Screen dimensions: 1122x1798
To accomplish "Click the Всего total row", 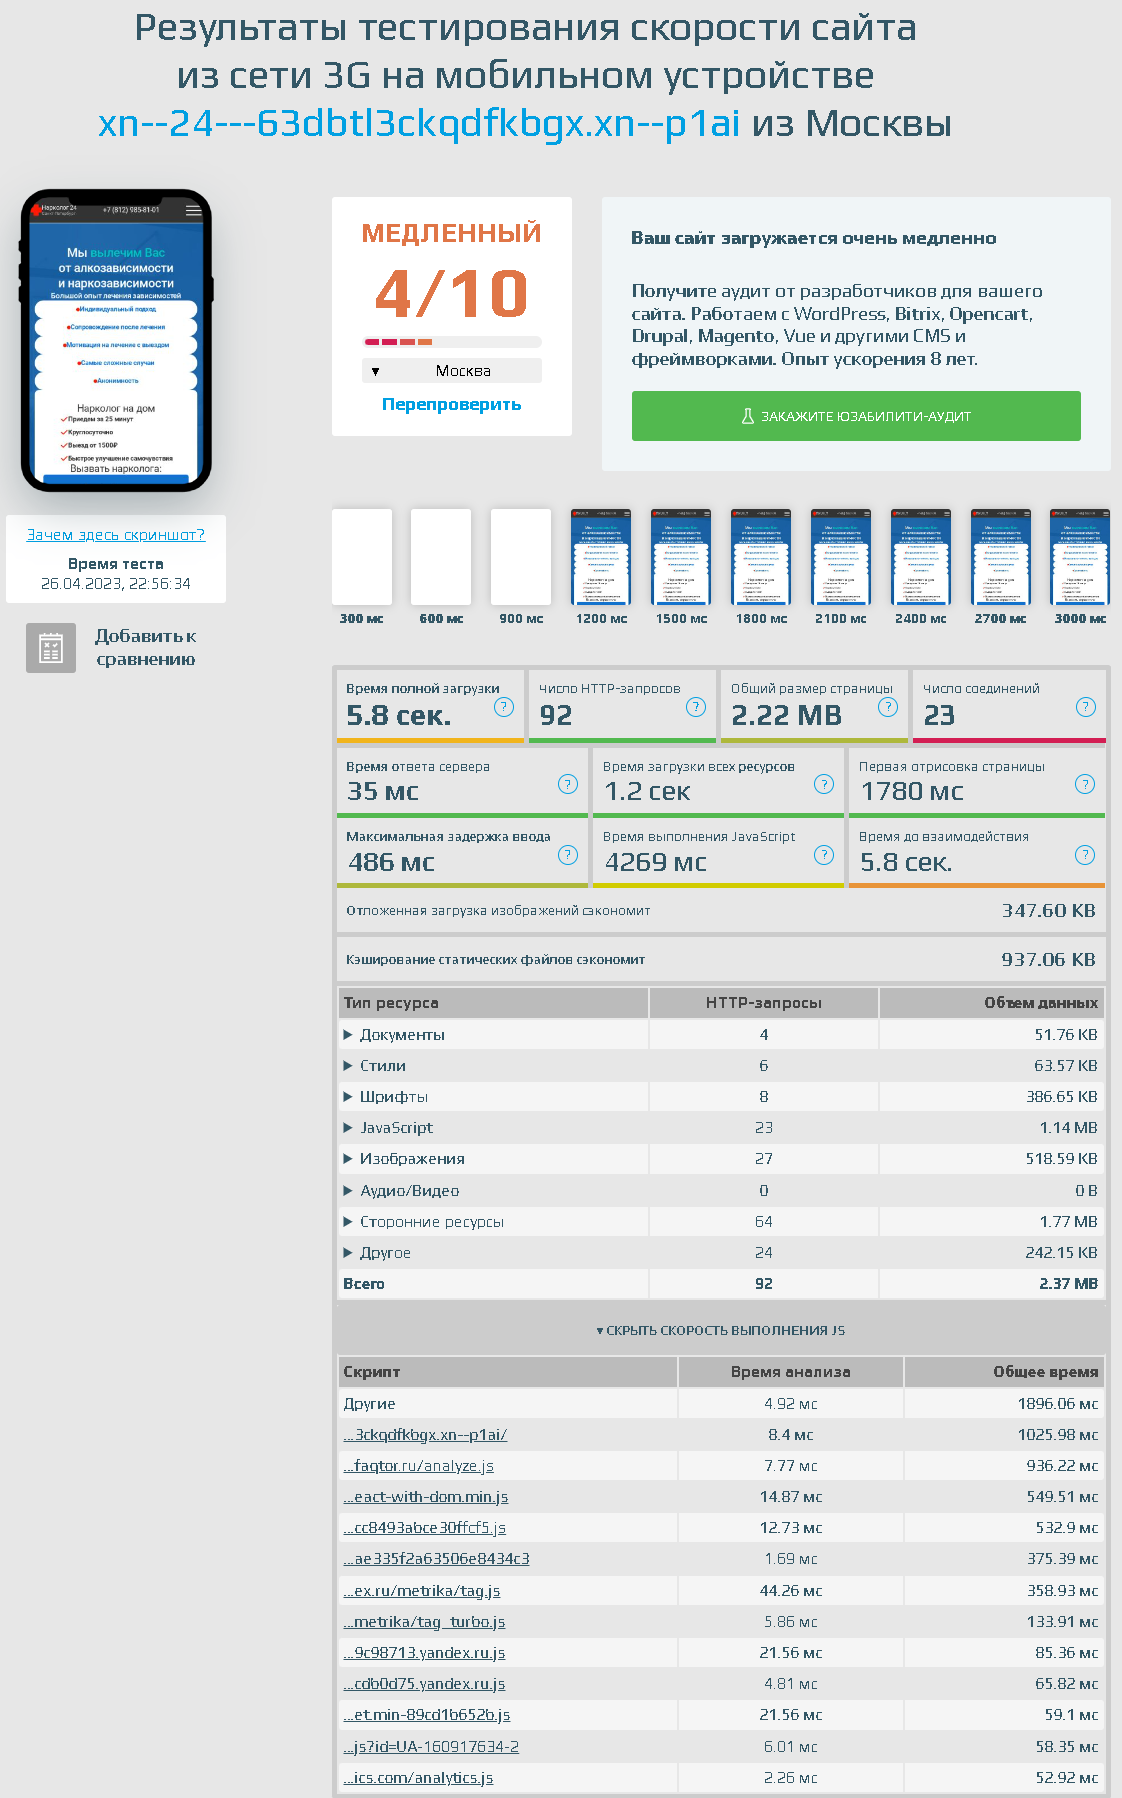I will [x=721, y=1284].
